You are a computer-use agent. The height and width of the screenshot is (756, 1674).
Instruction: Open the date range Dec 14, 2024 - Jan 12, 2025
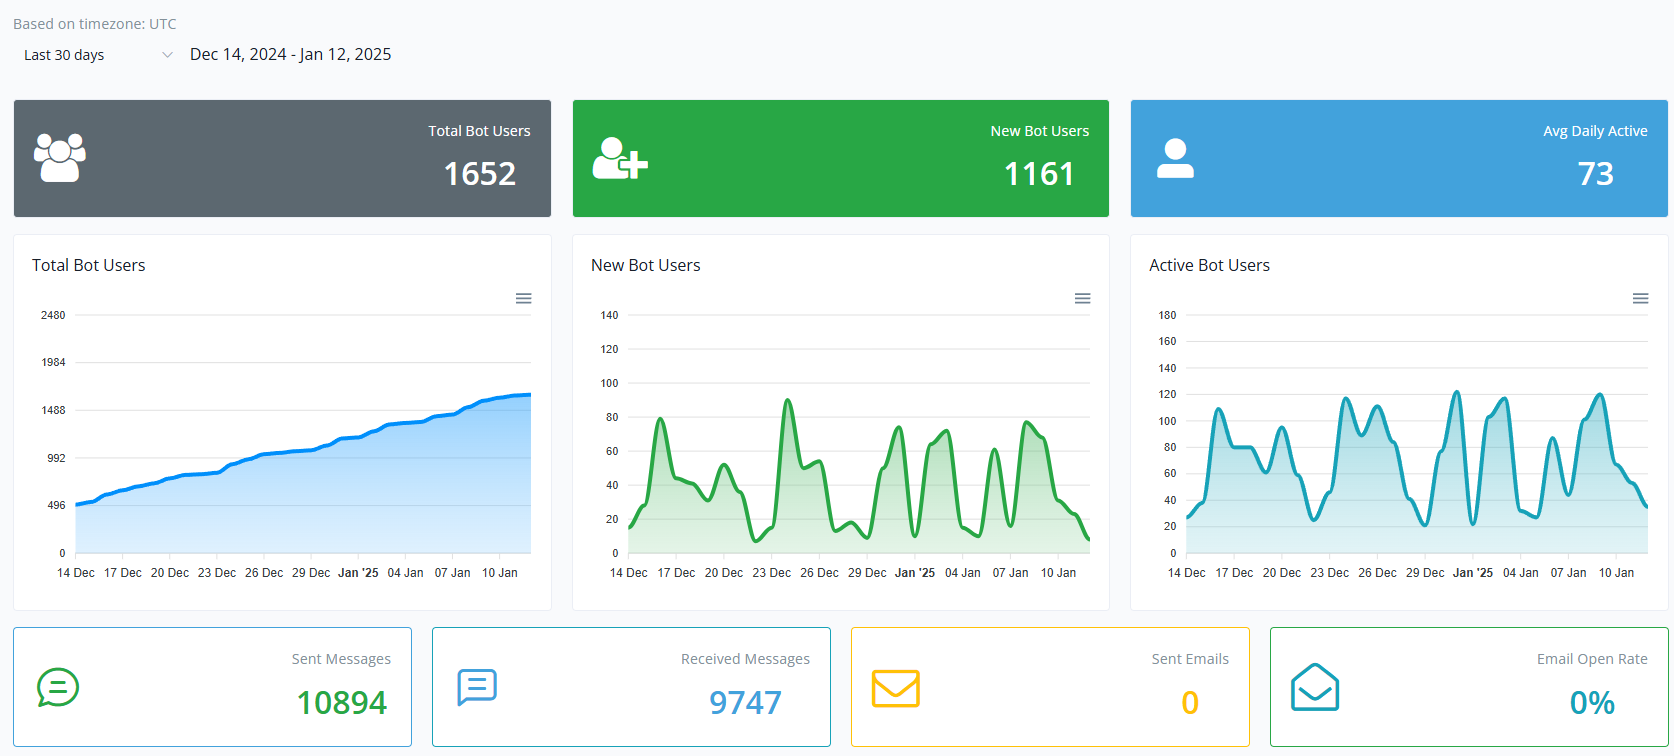tap(291, 55)
